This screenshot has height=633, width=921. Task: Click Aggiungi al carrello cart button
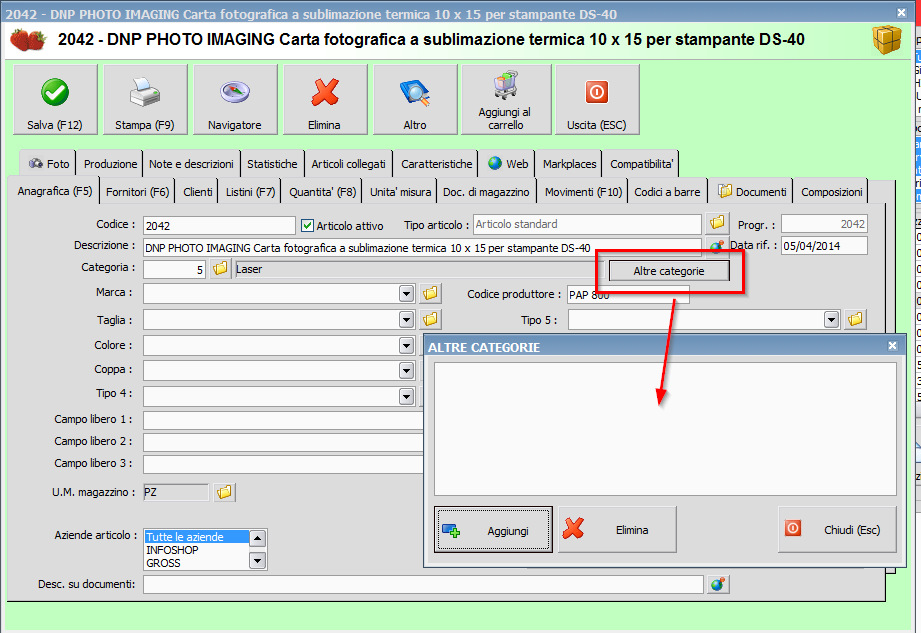point(506,100)
